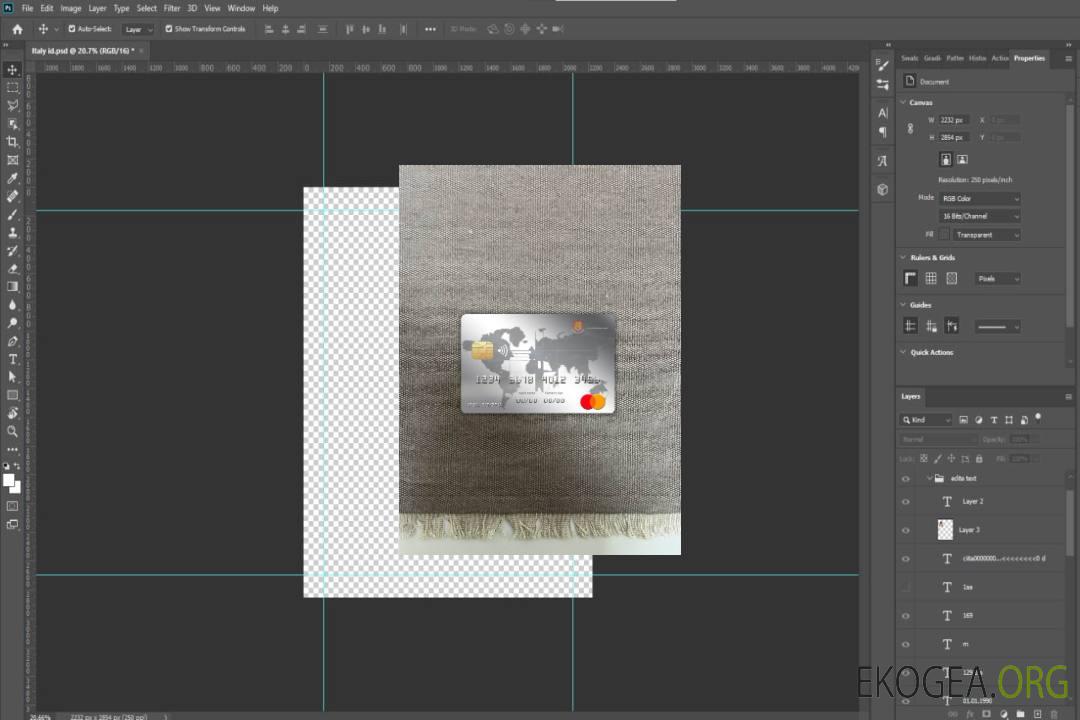Go to the Home screen icon
The width and height of the screenshot is (1080, 720).
point(17,29)
